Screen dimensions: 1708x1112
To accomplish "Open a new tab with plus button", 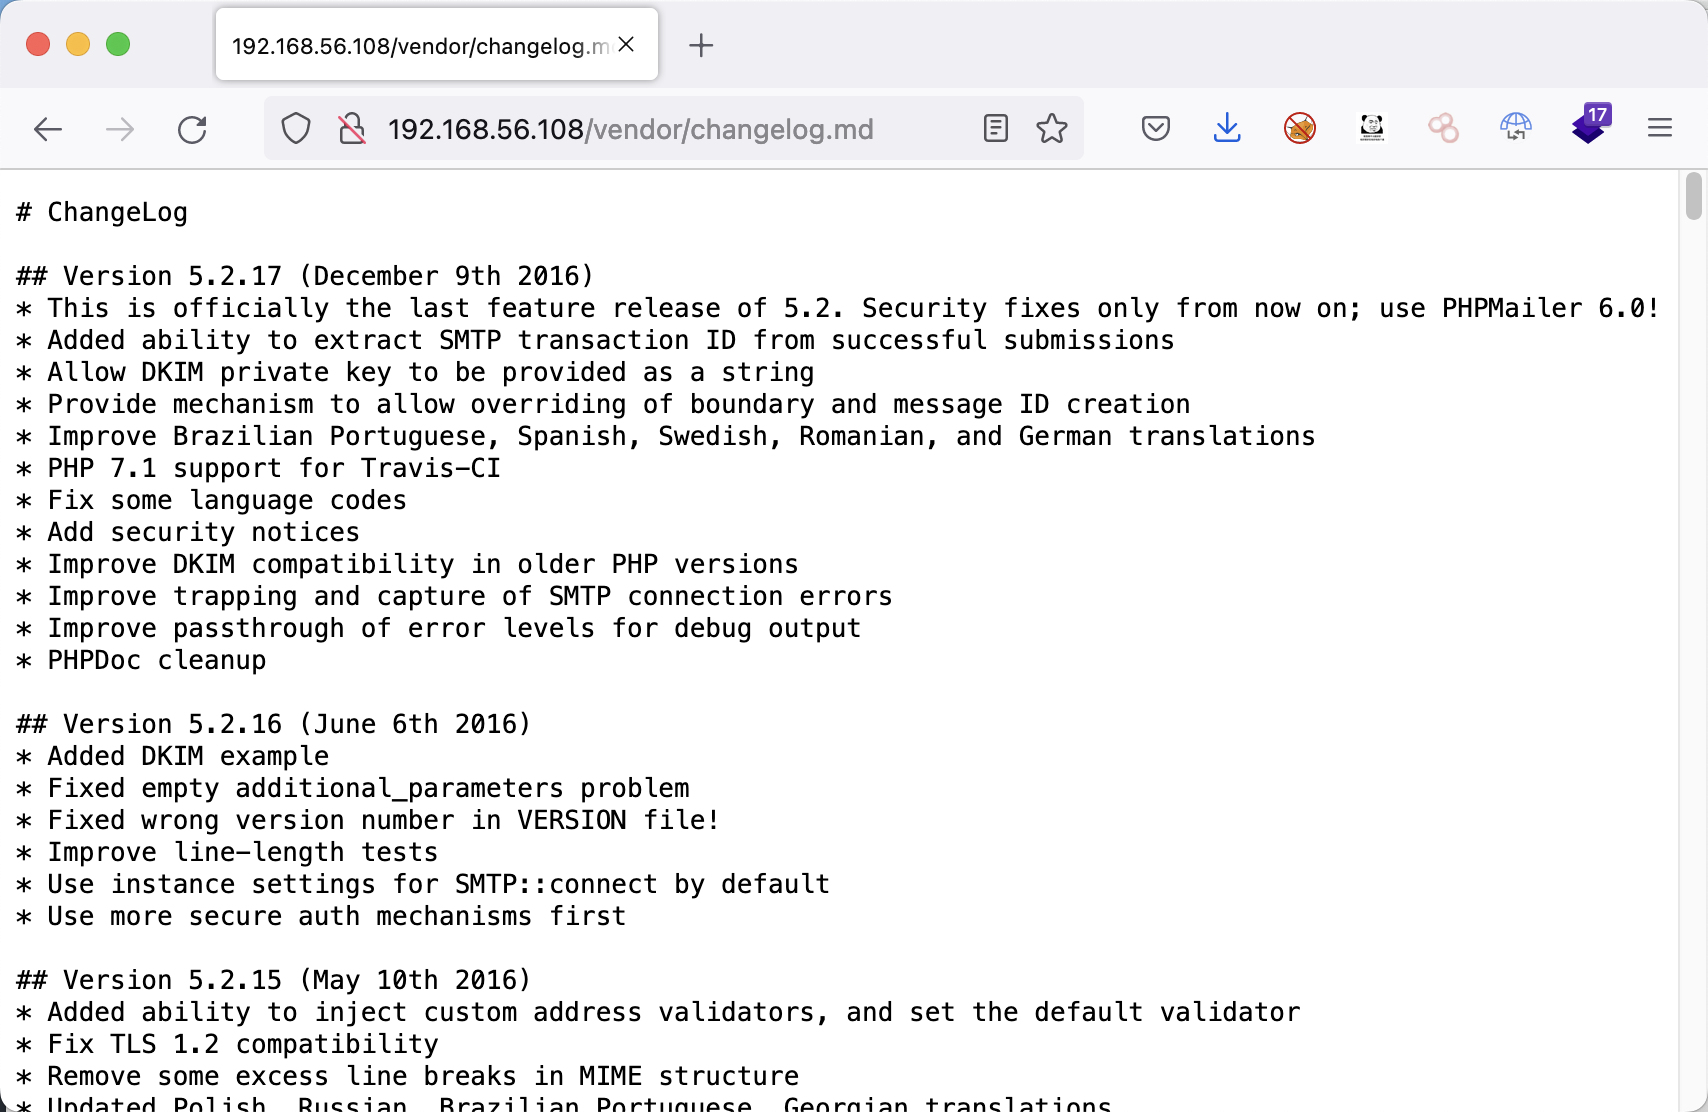I will pyautogui.click(x=701, y=45).
